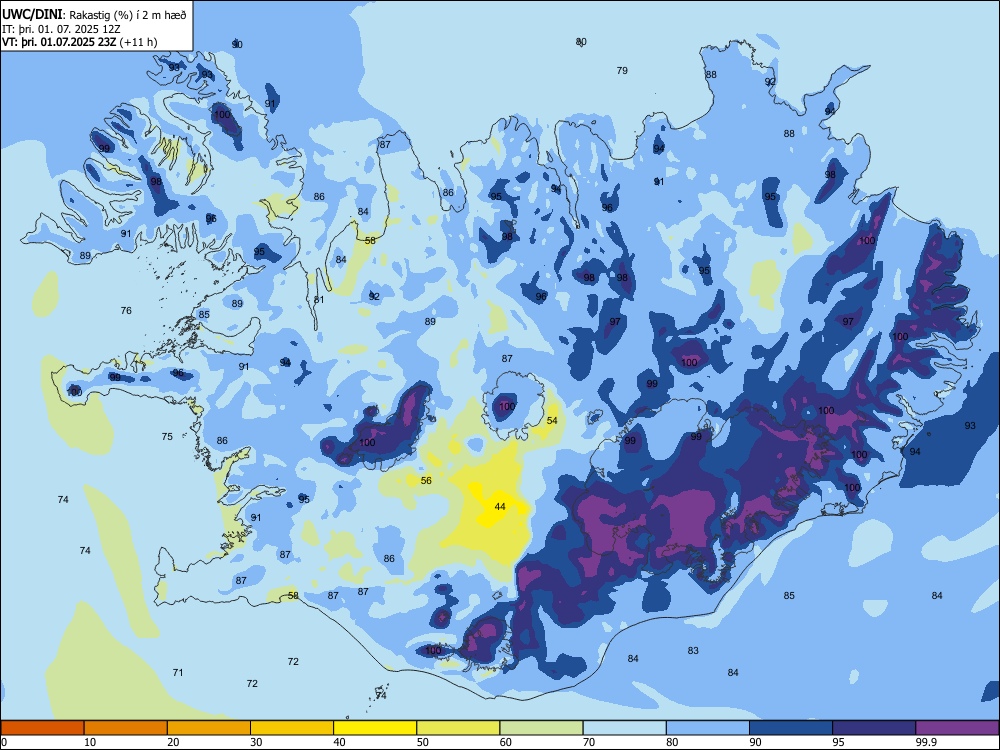Click the '50' legend scale label
The image size is (1000, 750).
tap(423, 742)
